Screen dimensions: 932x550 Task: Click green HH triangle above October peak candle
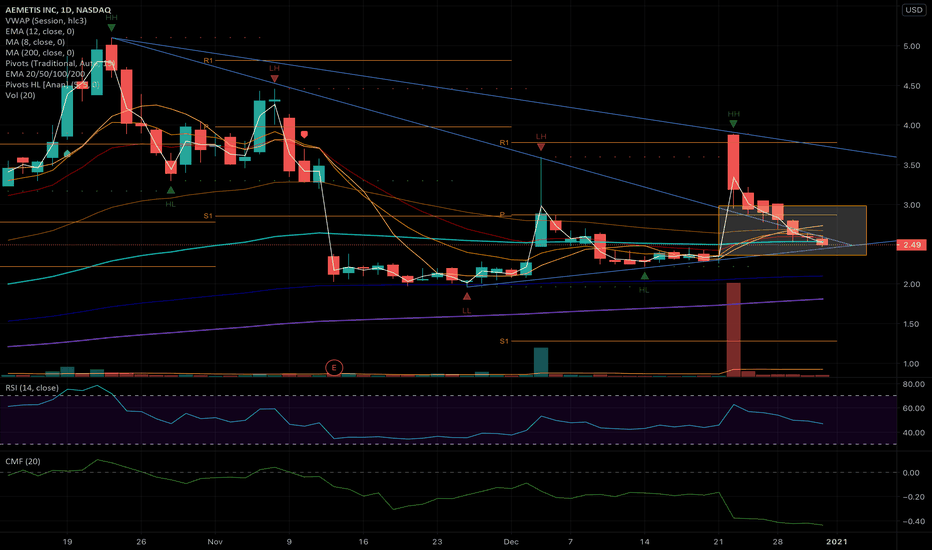[x=111, y=28]
